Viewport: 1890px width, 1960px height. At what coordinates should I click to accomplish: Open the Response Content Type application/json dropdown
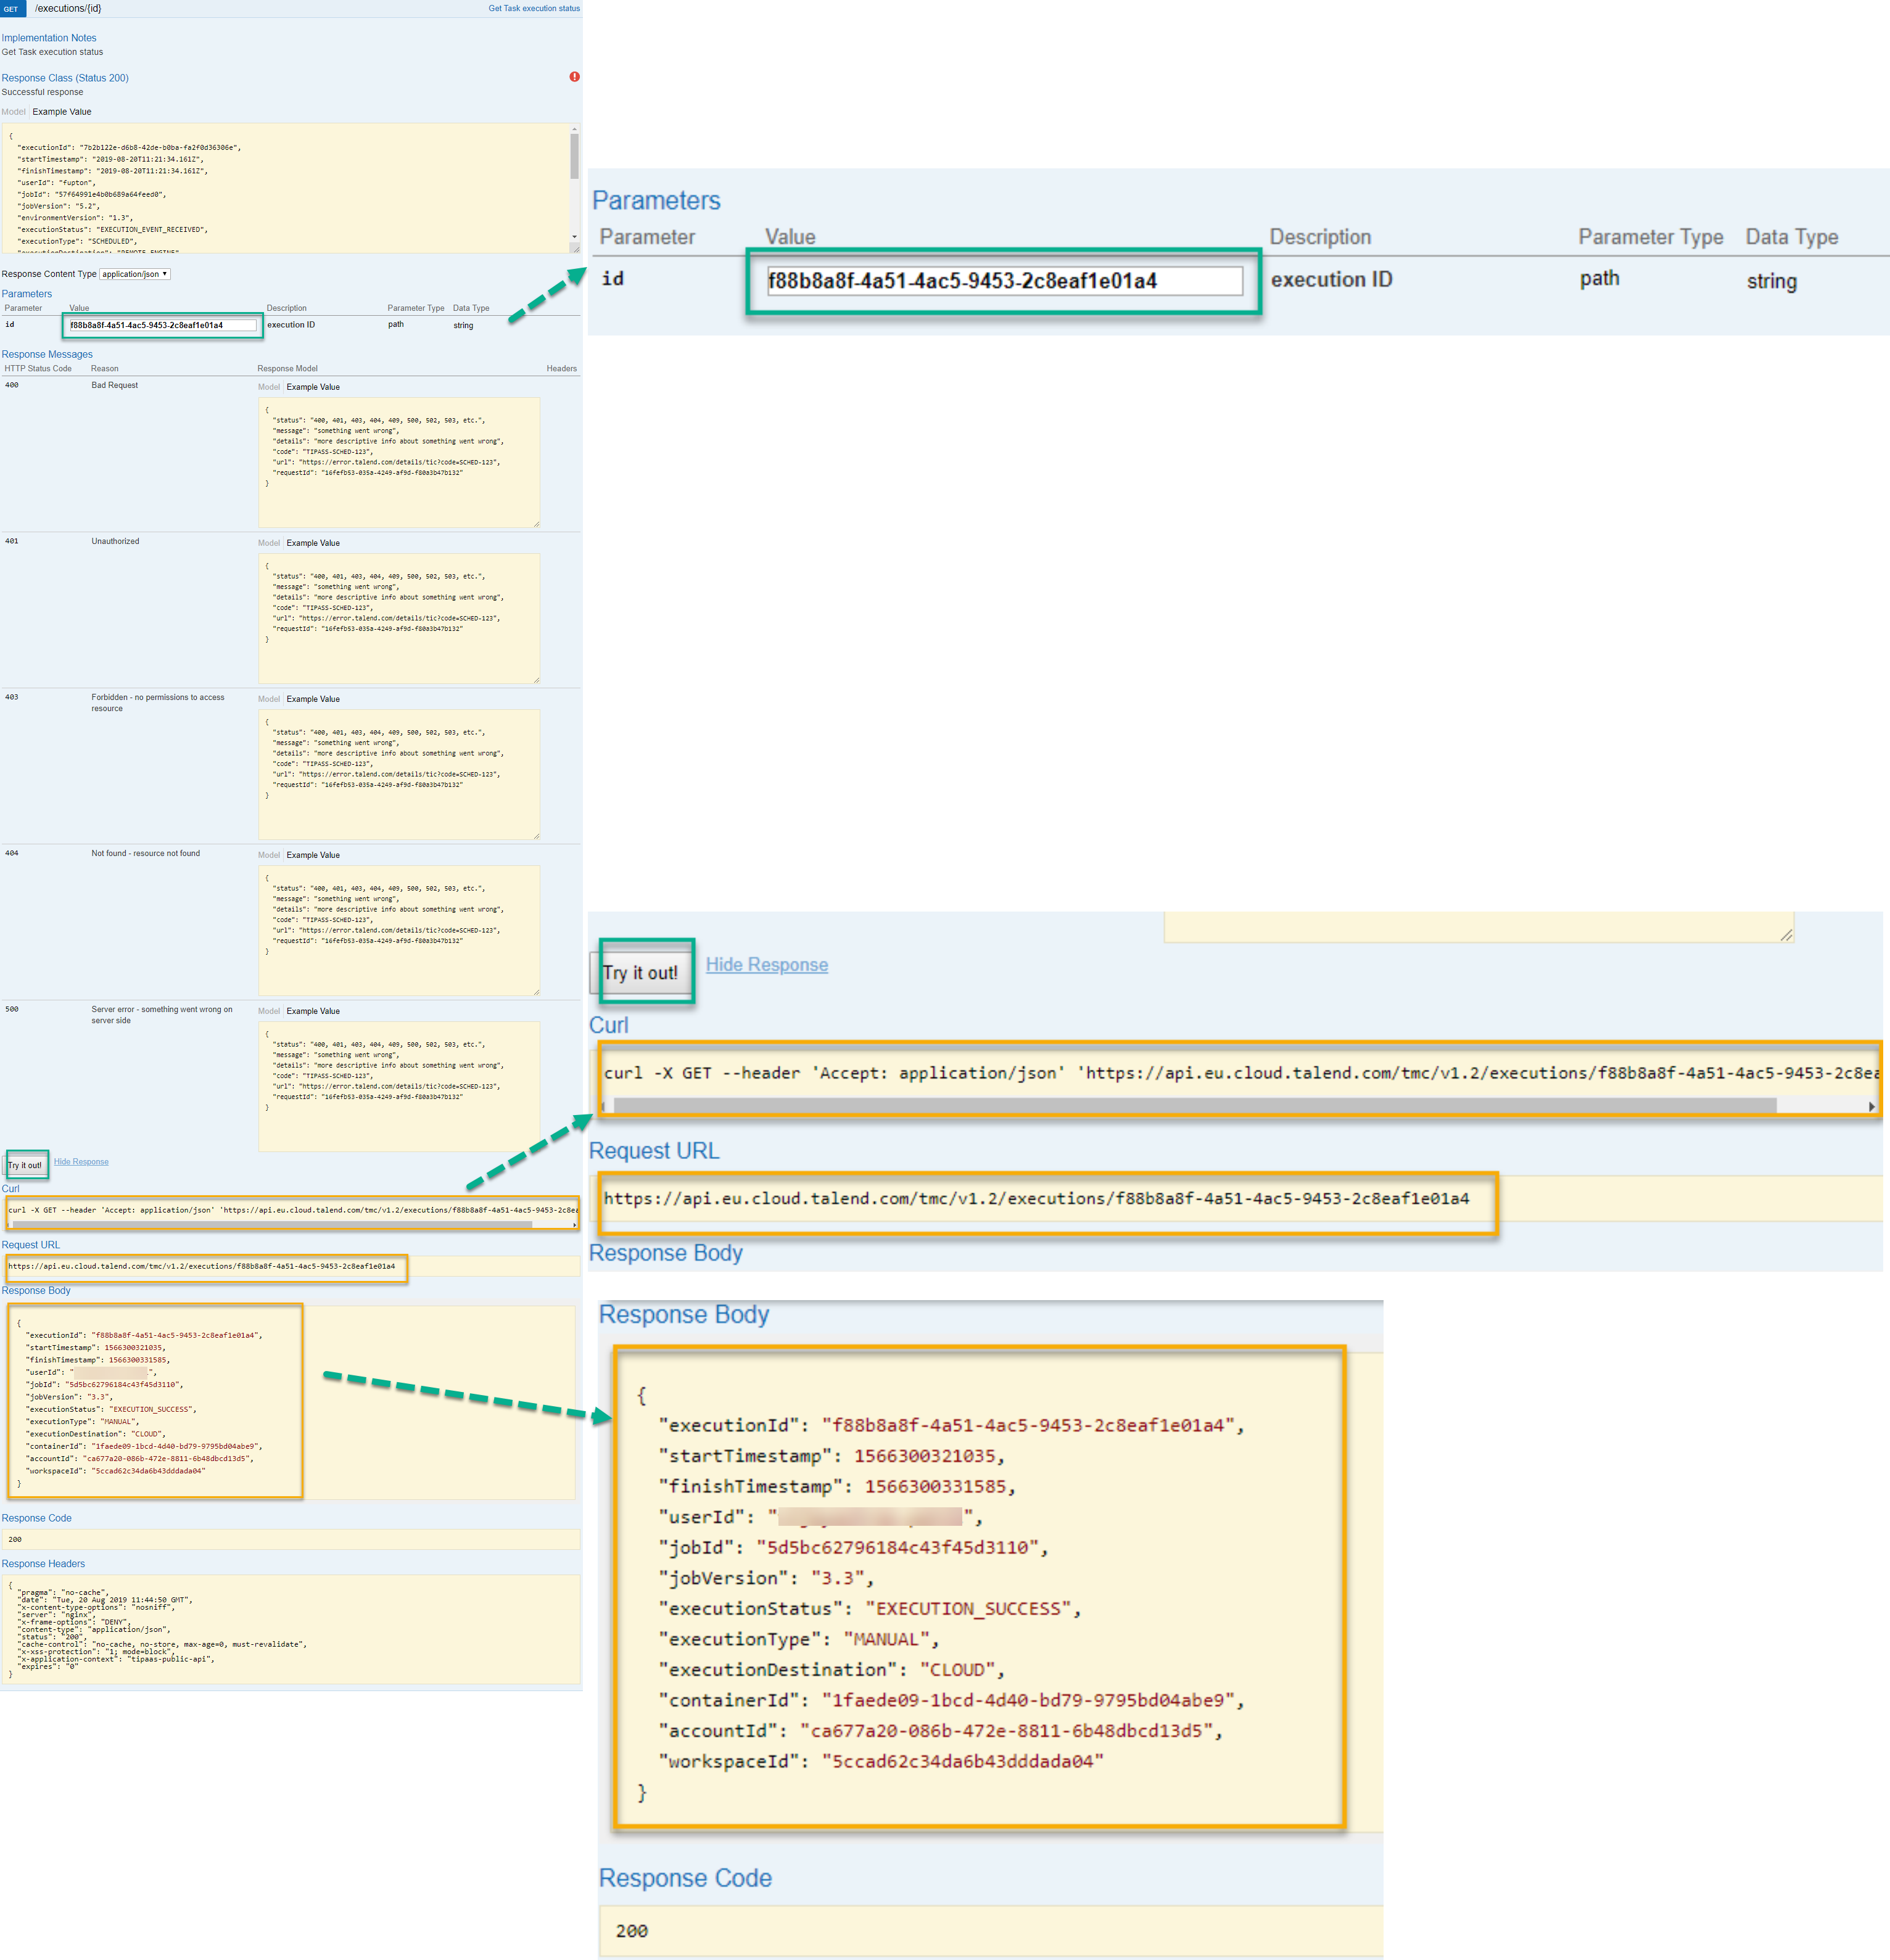click(x=135, y=273)
